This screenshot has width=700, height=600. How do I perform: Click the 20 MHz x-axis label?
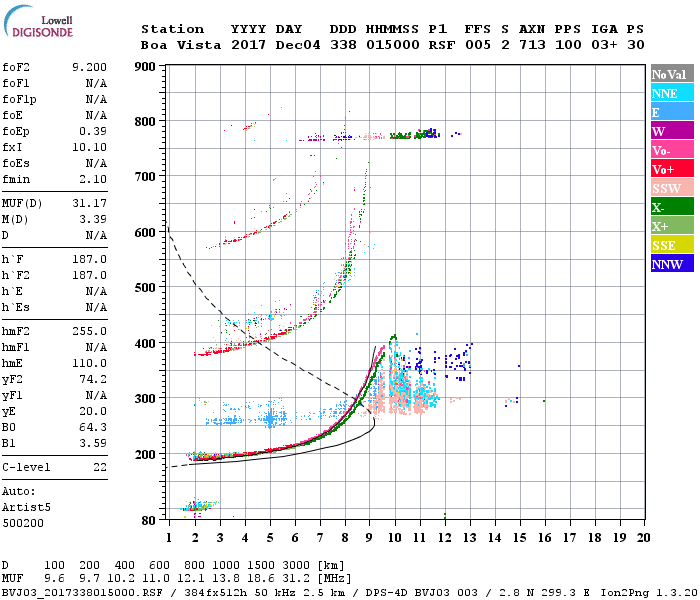click(643, 538)
